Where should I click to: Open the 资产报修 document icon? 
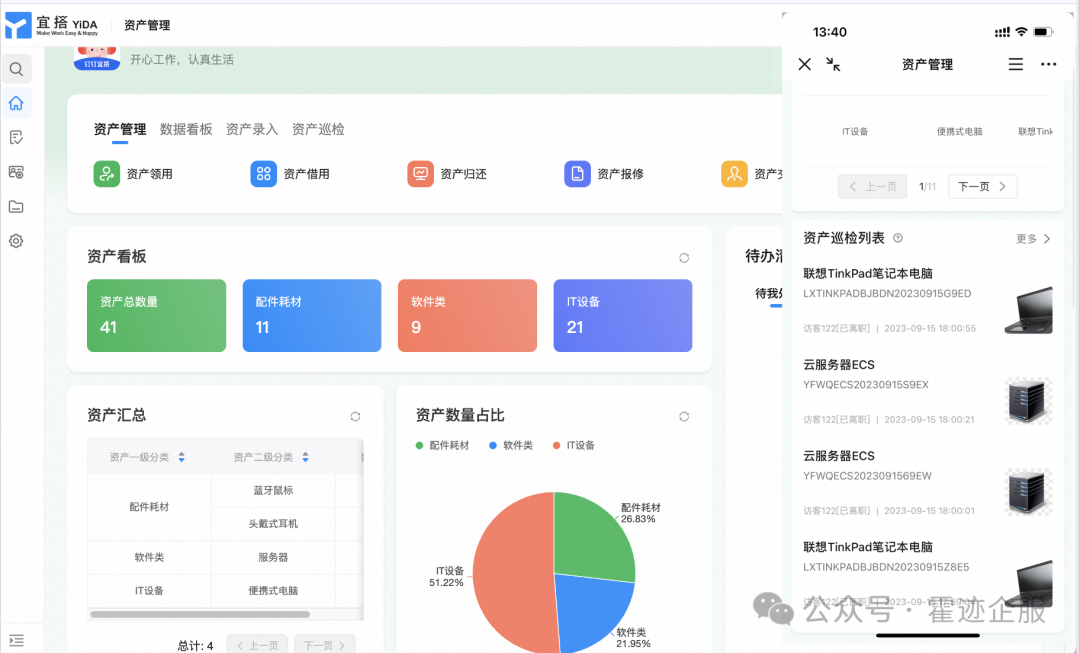coord(577,174)
